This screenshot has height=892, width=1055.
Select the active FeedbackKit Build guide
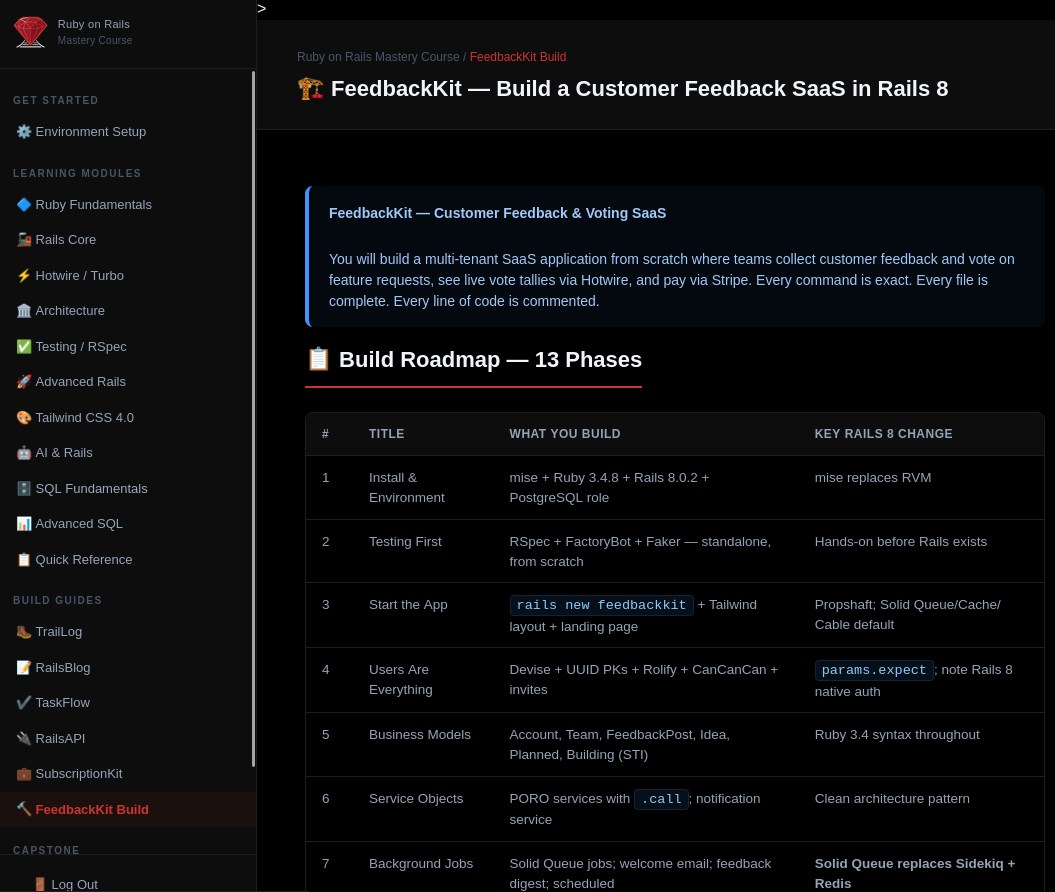point(128,809)
